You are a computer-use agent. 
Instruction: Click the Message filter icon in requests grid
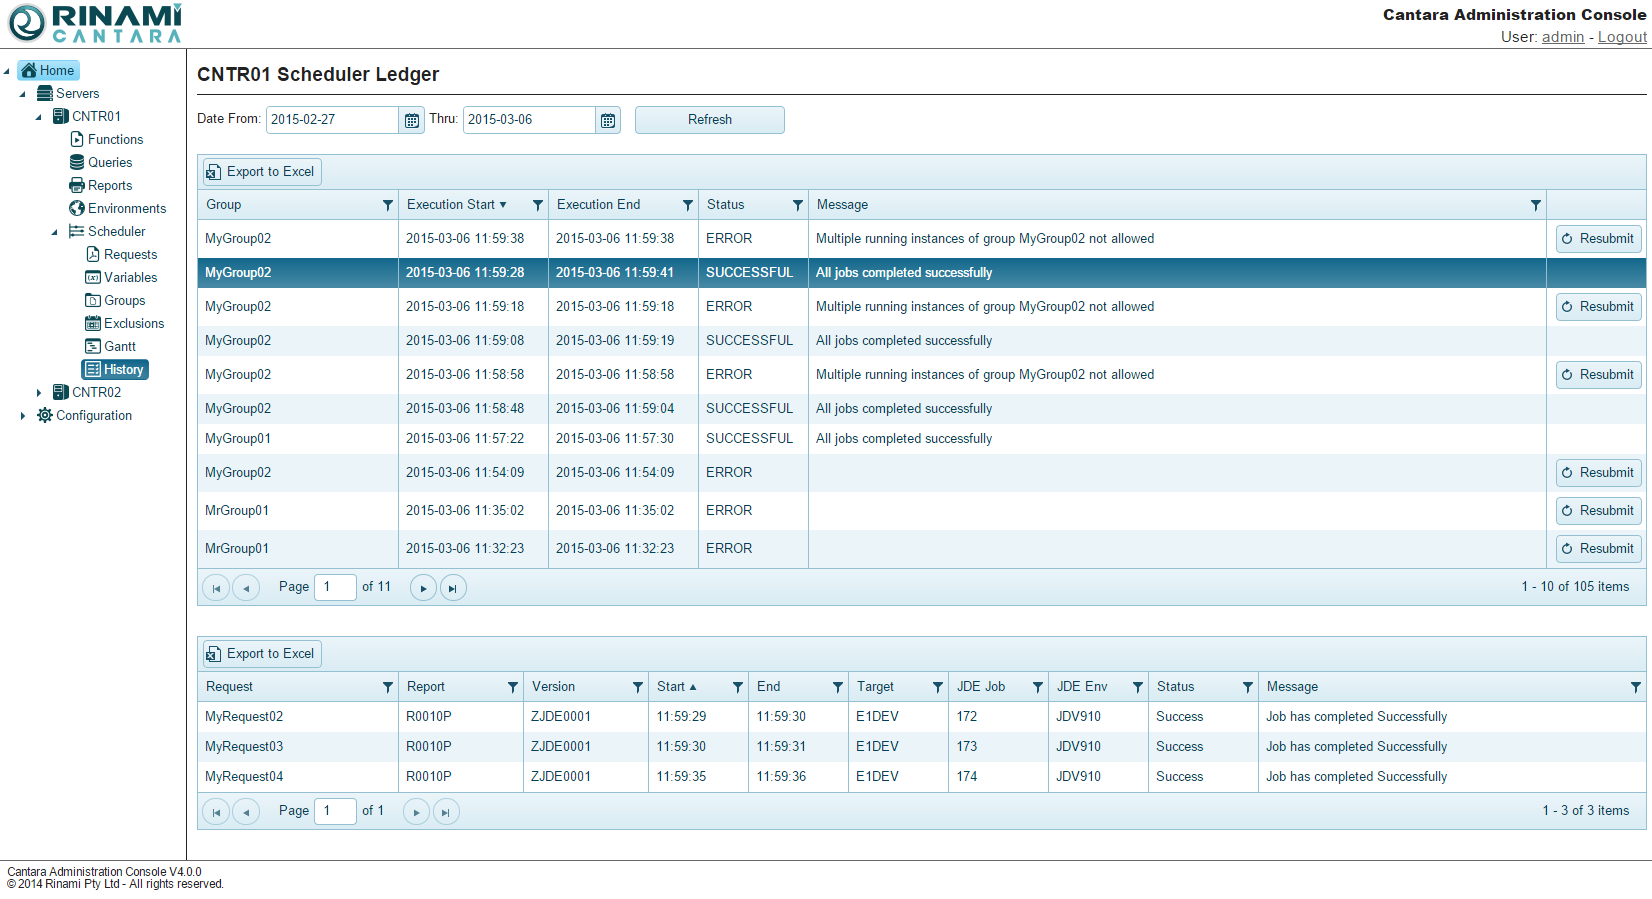[x=1635, y=687]
